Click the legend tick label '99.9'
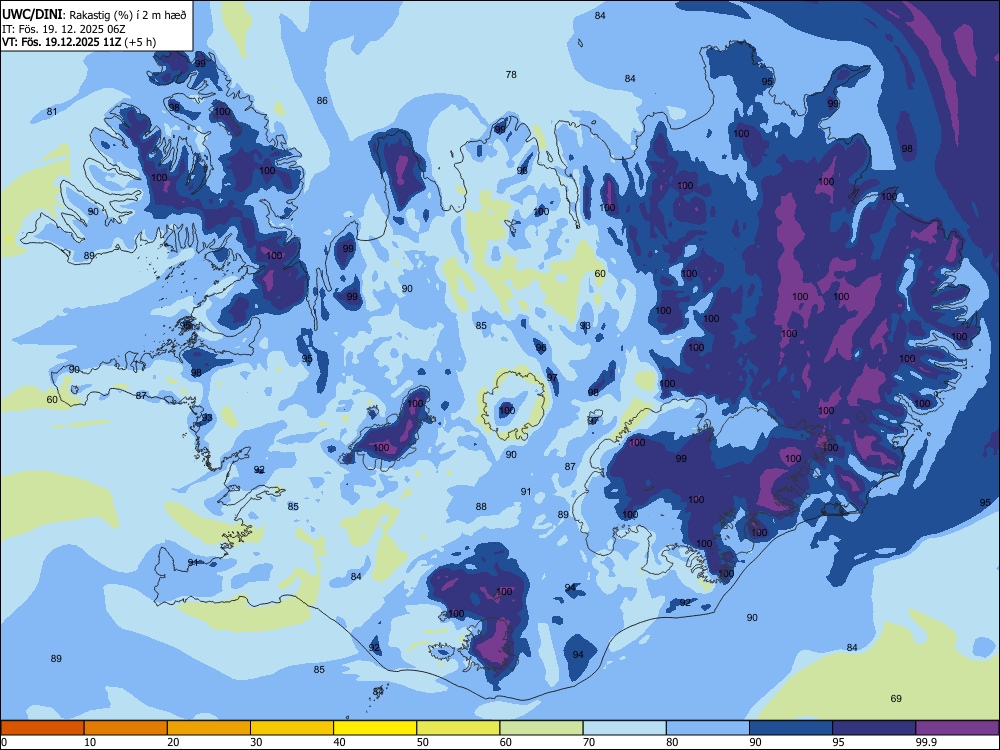Screen dimensions: 1000x750 [926, 742]
